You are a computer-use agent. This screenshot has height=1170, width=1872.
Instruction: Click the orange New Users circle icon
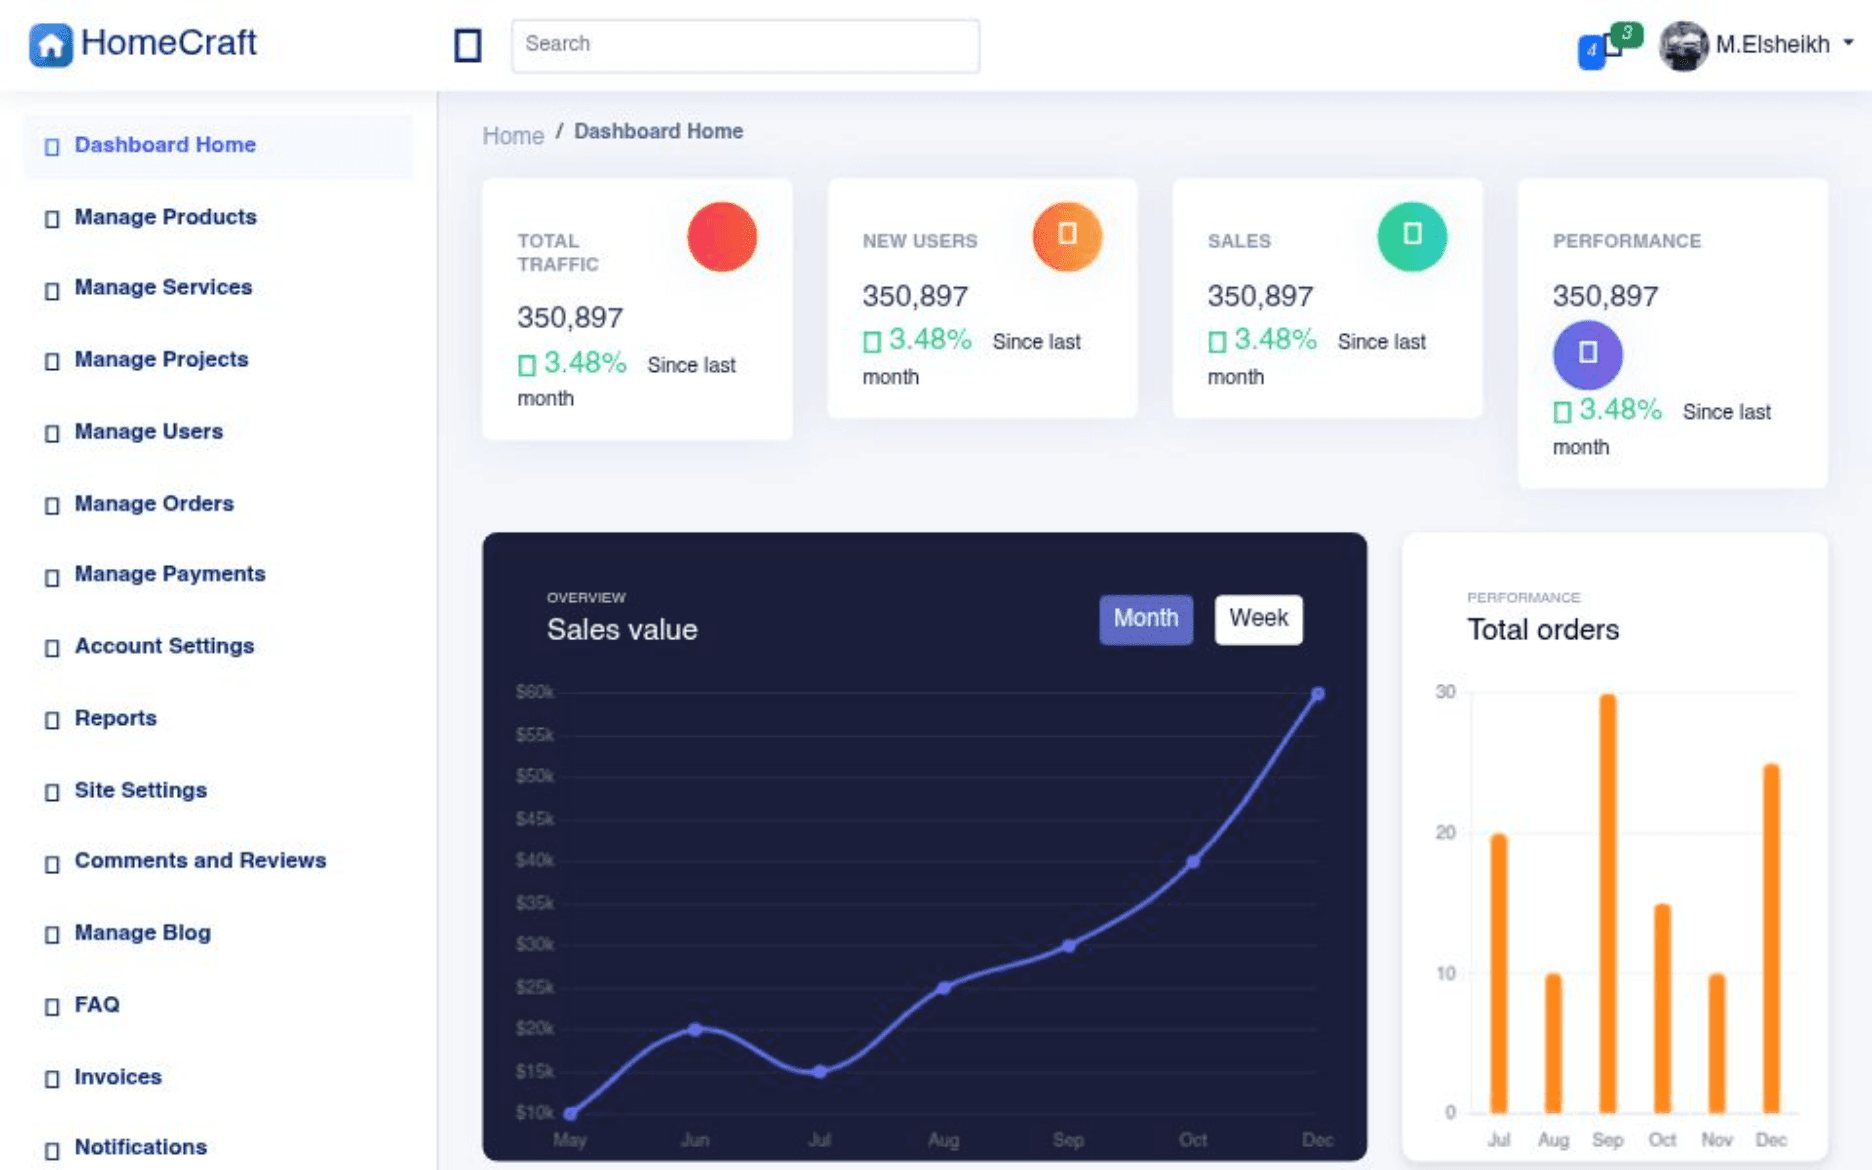tap(1067, 237)
